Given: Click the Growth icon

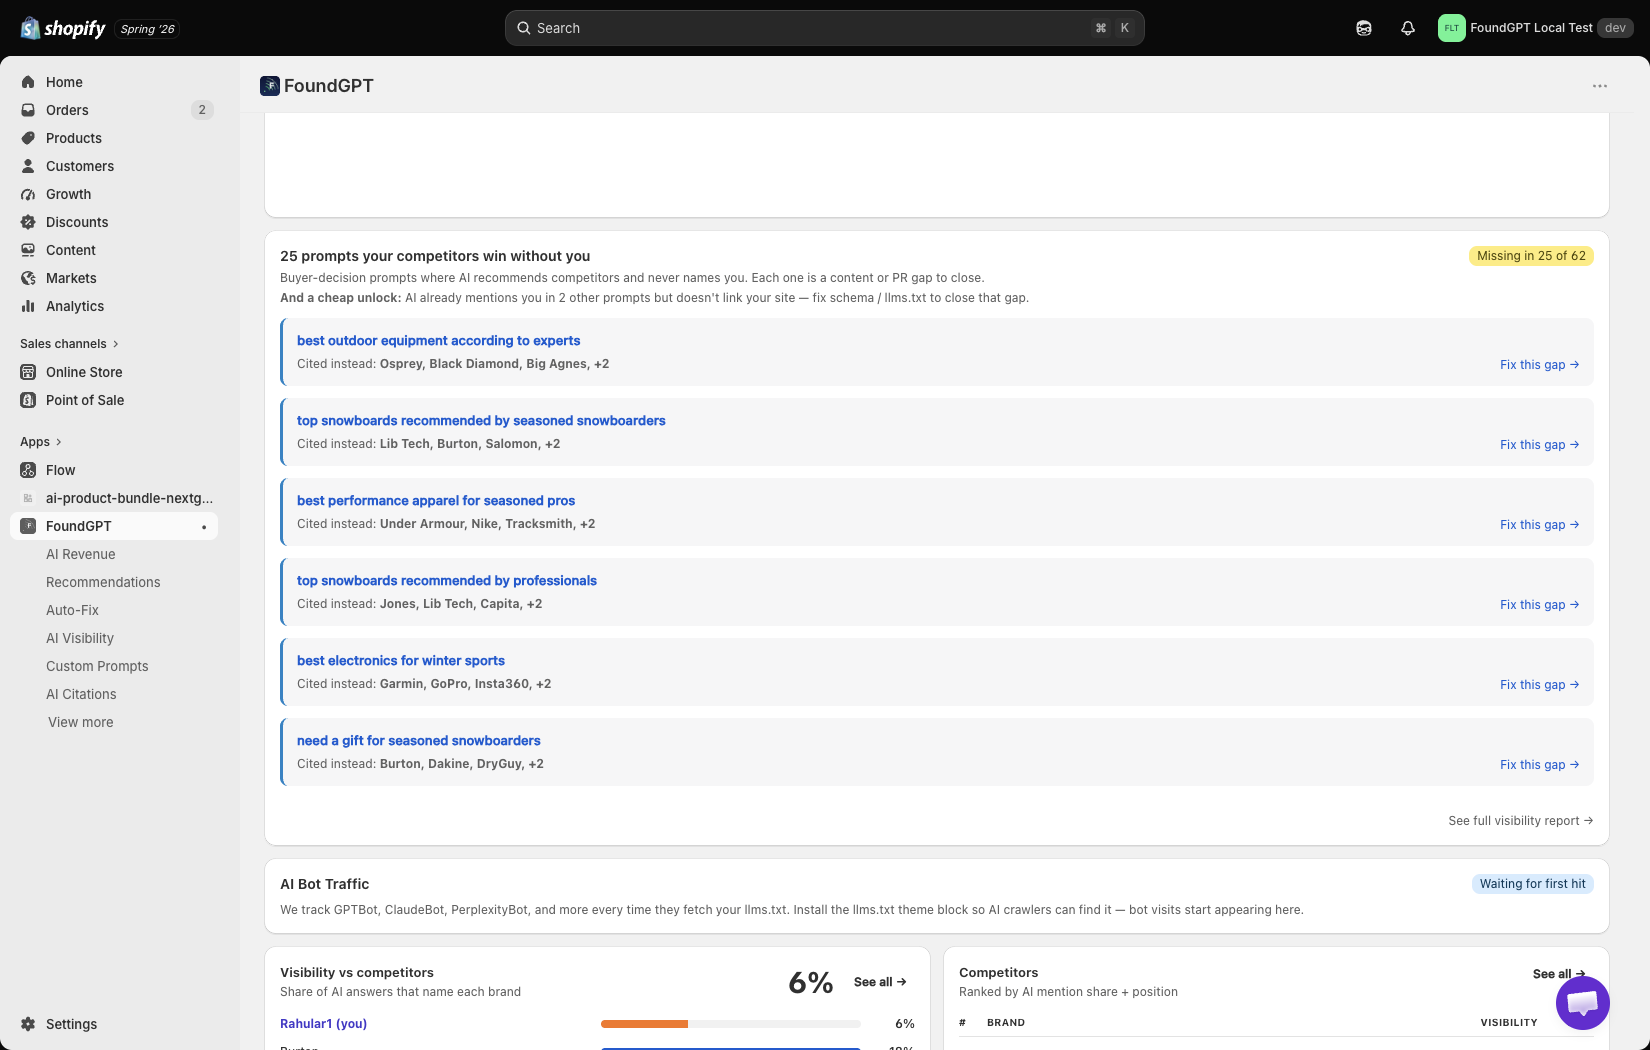Looking at the screenshot, I should [28, 194].
